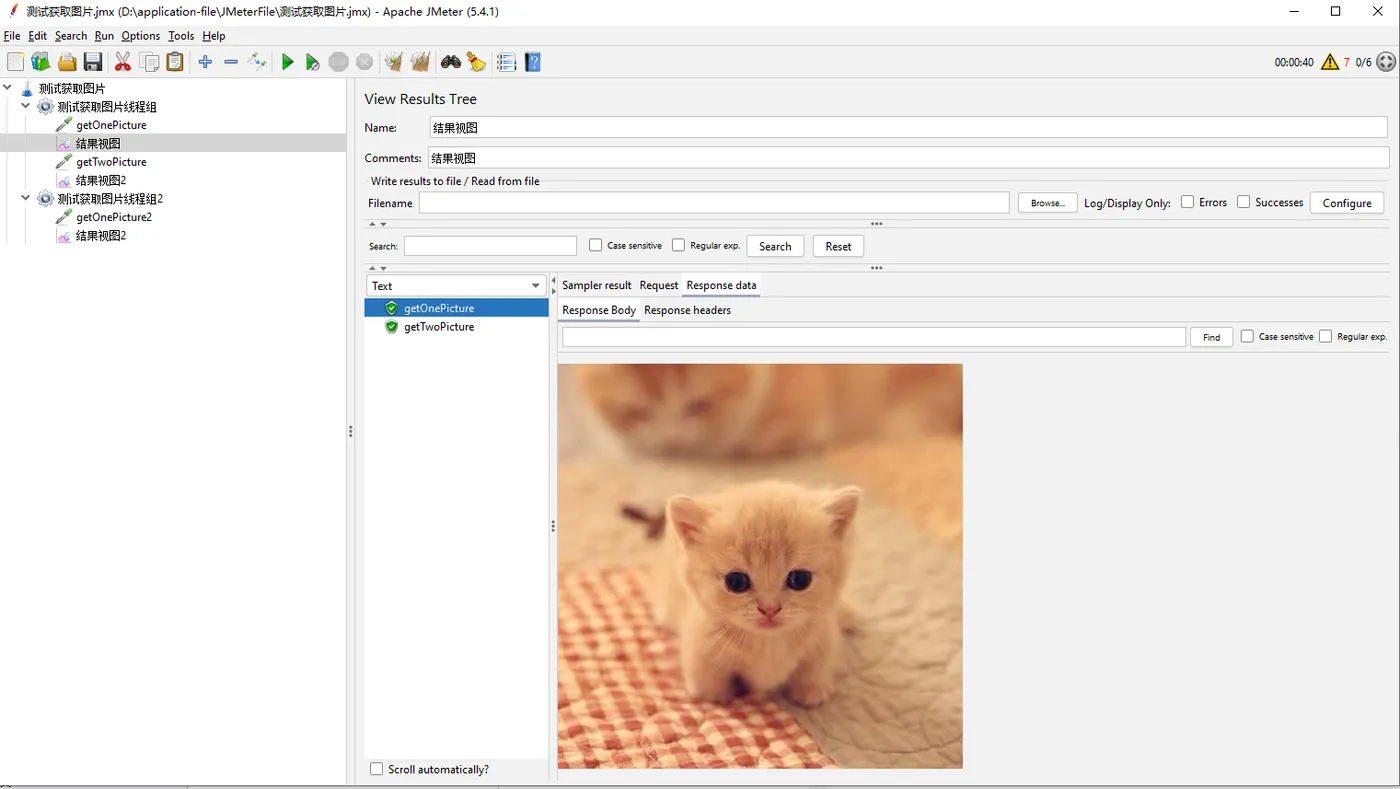Open Search with binoculars icon
The height and width of the screenshot is (789, 1400).
[x=451, y=62]
